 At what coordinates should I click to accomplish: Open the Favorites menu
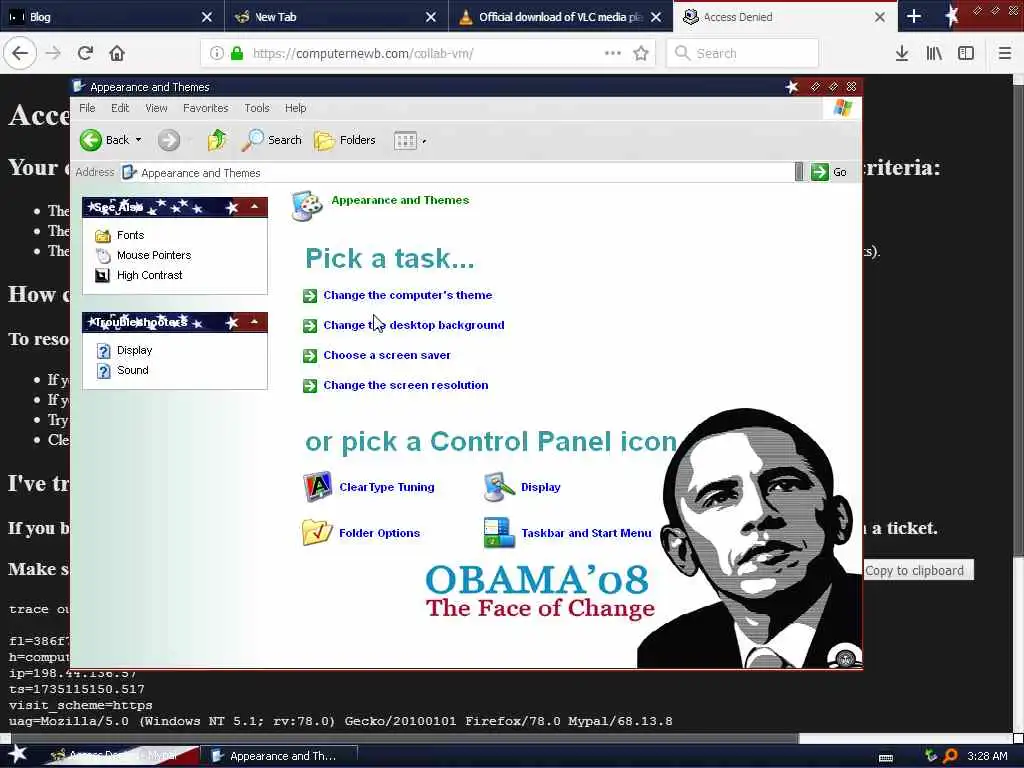(x=206, y=108)
